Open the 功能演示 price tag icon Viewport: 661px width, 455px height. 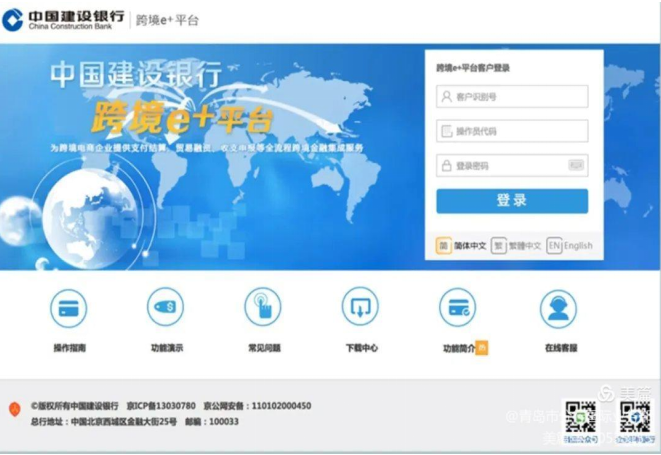[x=165, y=307]
